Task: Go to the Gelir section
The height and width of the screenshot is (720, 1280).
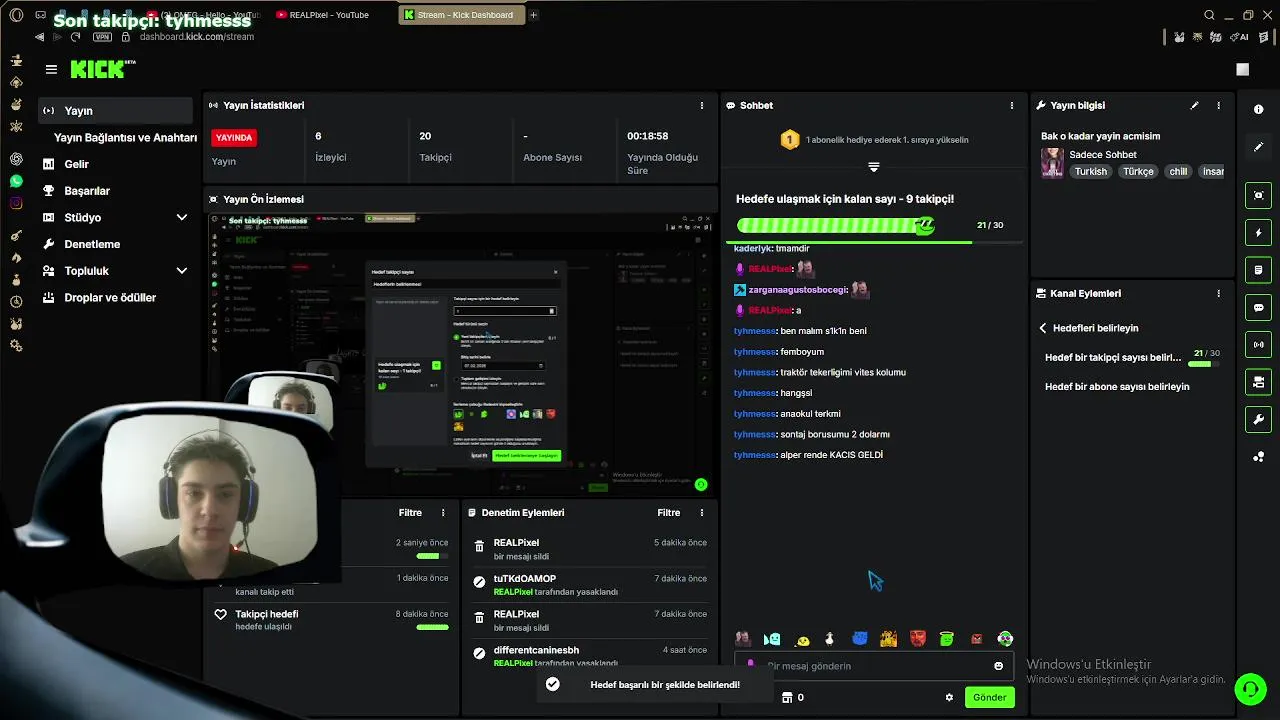Action: pyautogui.click(x=76, y=164)
